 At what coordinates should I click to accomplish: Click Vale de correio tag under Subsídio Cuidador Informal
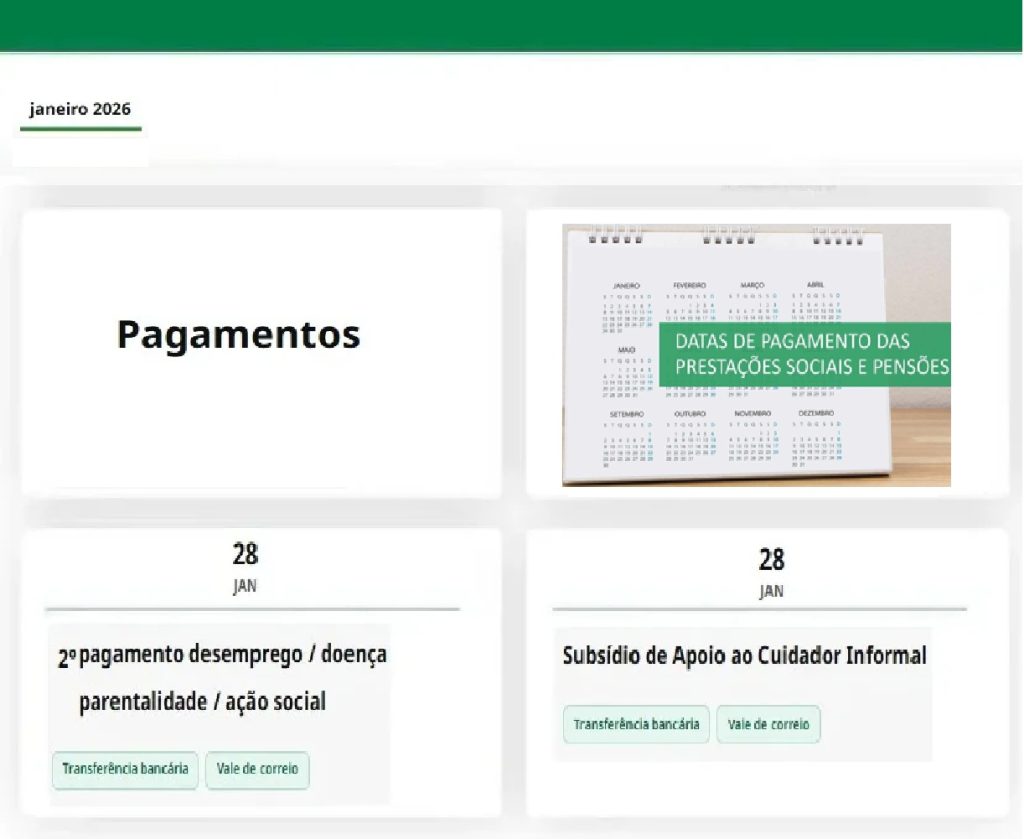tap(768, 724)
